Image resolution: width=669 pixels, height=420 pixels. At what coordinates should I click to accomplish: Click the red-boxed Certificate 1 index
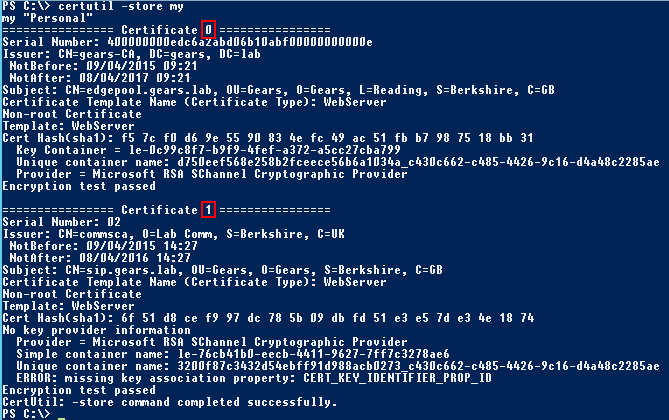tap(208, 210)
